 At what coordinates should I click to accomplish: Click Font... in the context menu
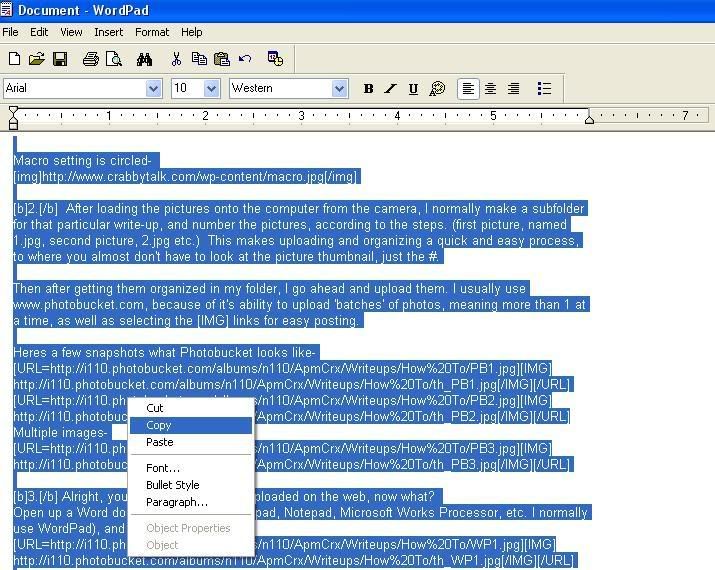click(x=163, y=468)
